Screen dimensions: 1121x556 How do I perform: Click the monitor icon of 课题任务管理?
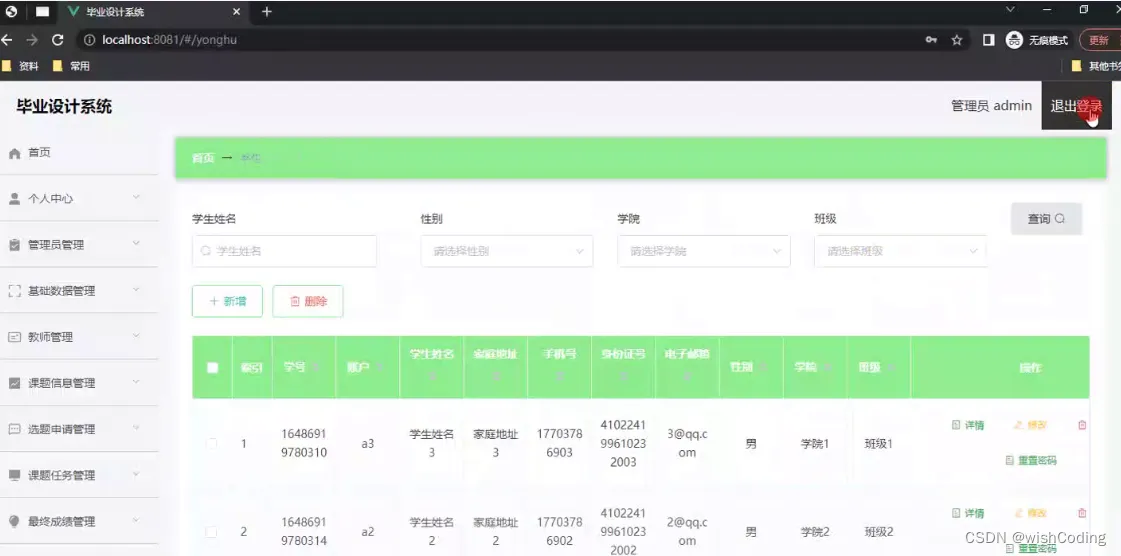click(14, 475)
